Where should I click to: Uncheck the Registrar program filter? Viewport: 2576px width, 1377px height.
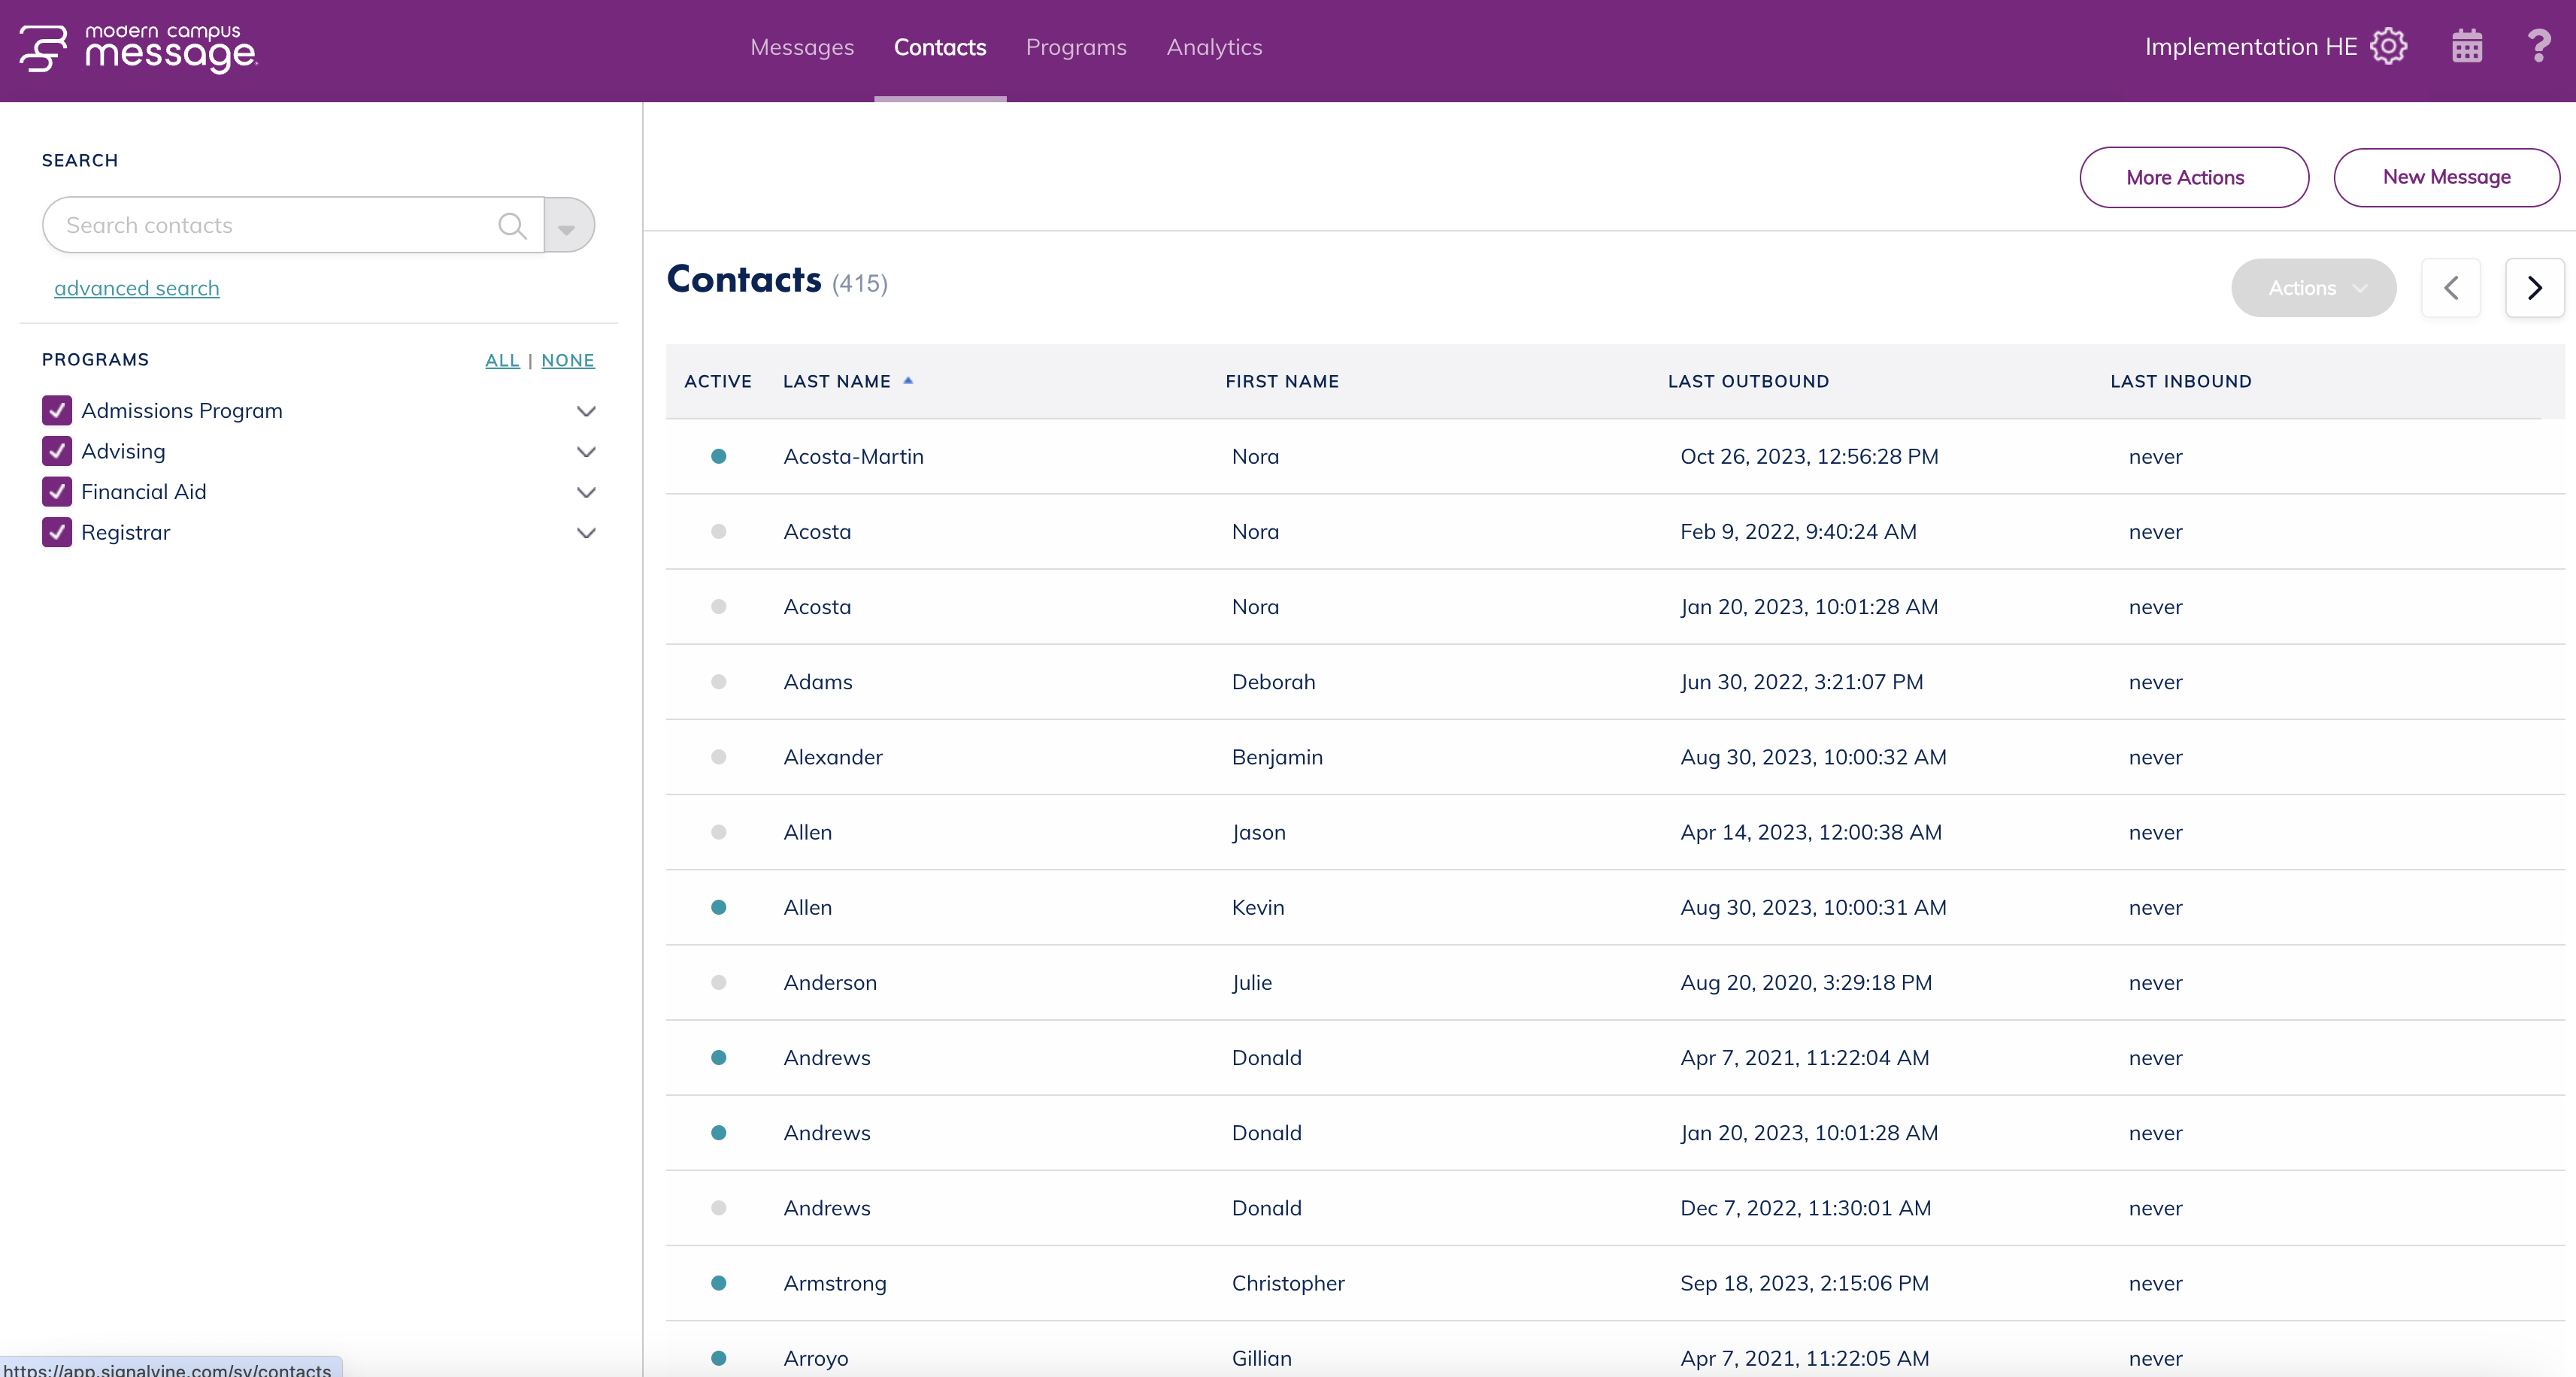click(56, 532)
